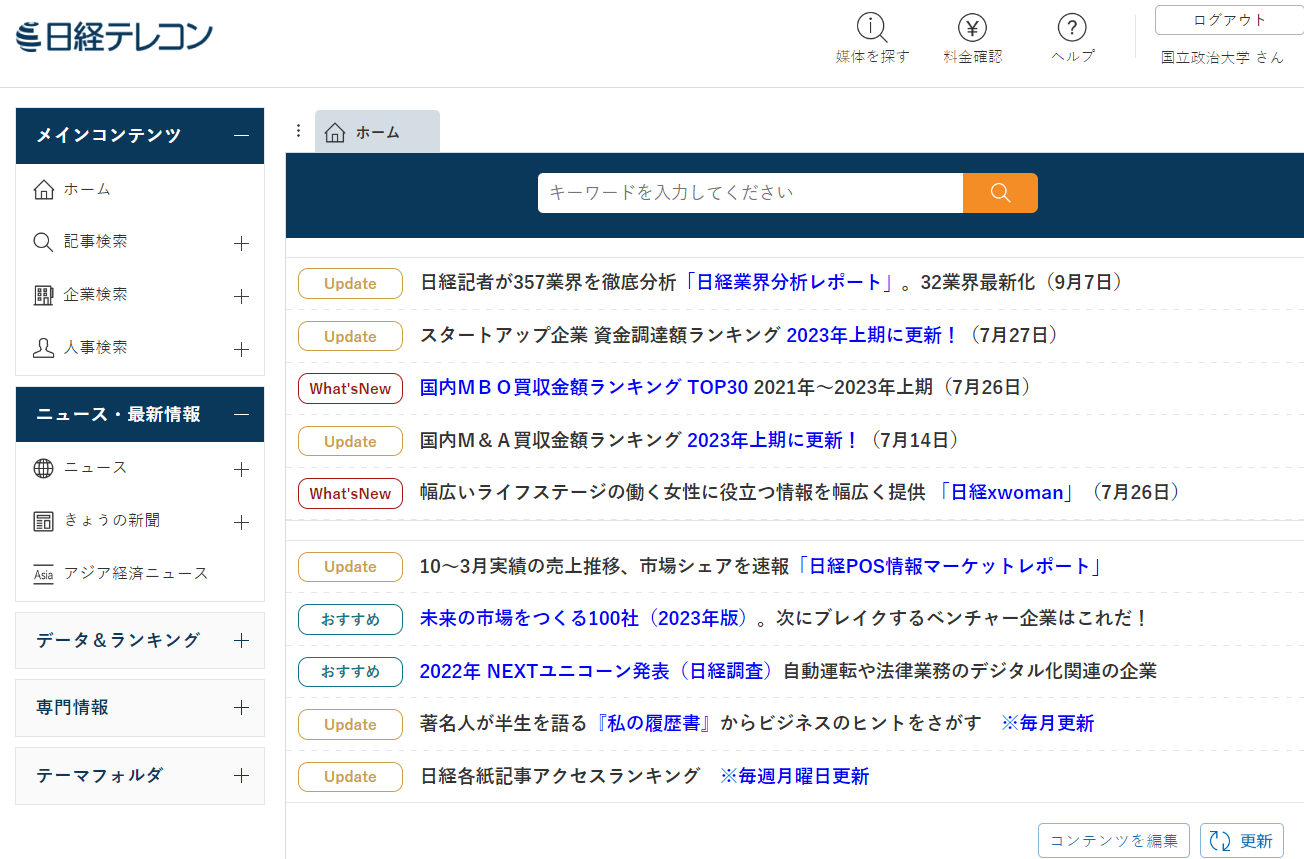
Task: Open 料金確認 yen icon
Action: 972,28
